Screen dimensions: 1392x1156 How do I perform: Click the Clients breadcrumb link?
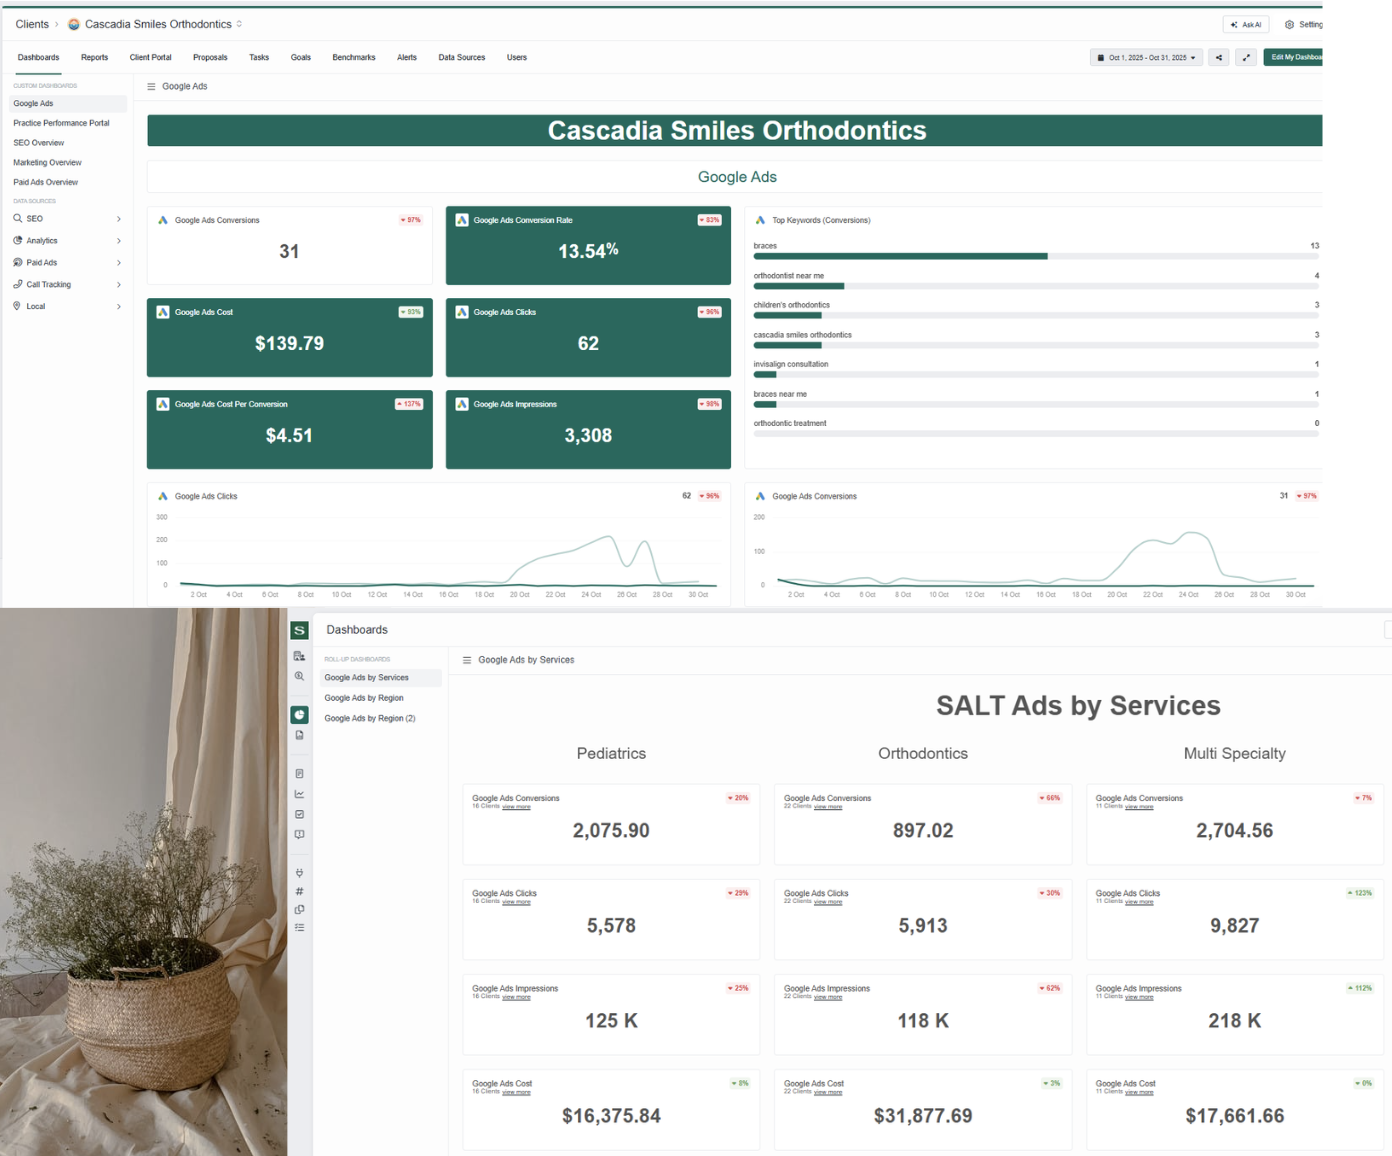[x=32, y=24]
